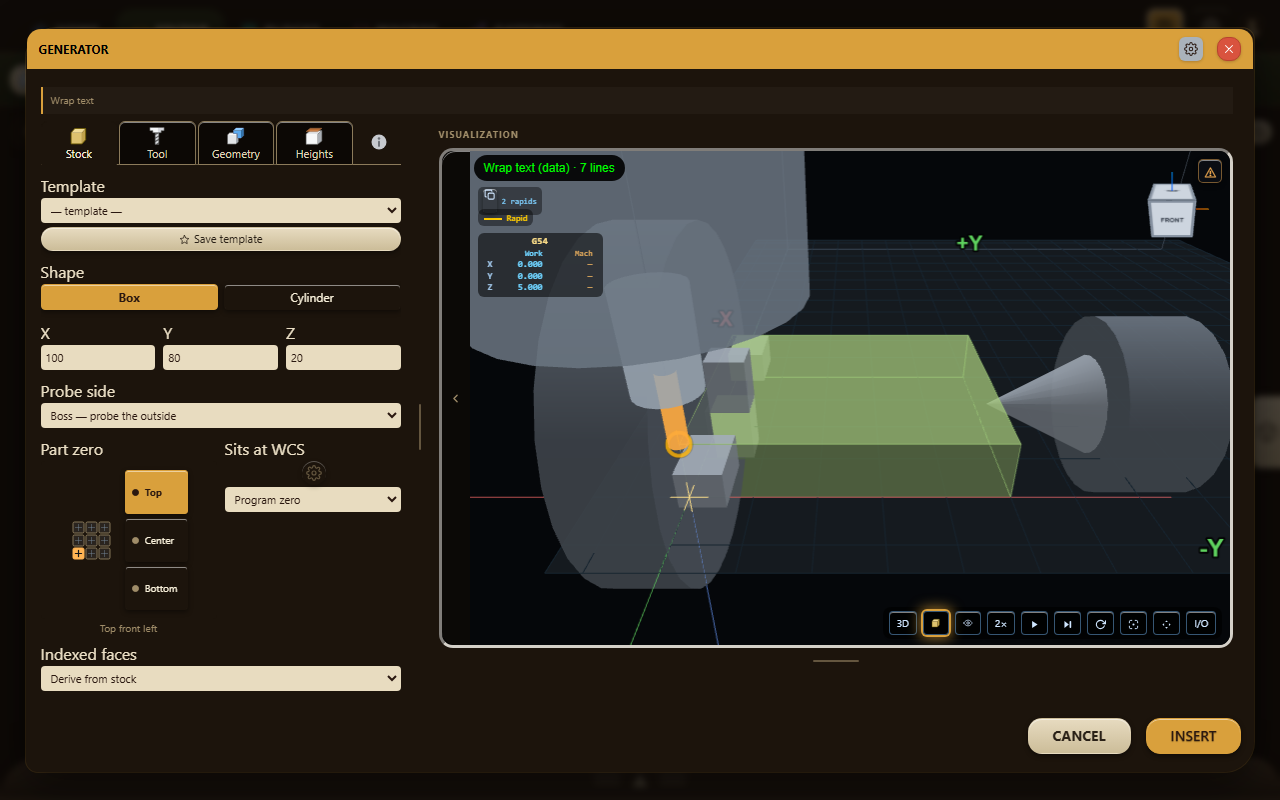This screenshot has width=1280, height=800.
Task: Click Save template button
Action: (x=221, y=239)
